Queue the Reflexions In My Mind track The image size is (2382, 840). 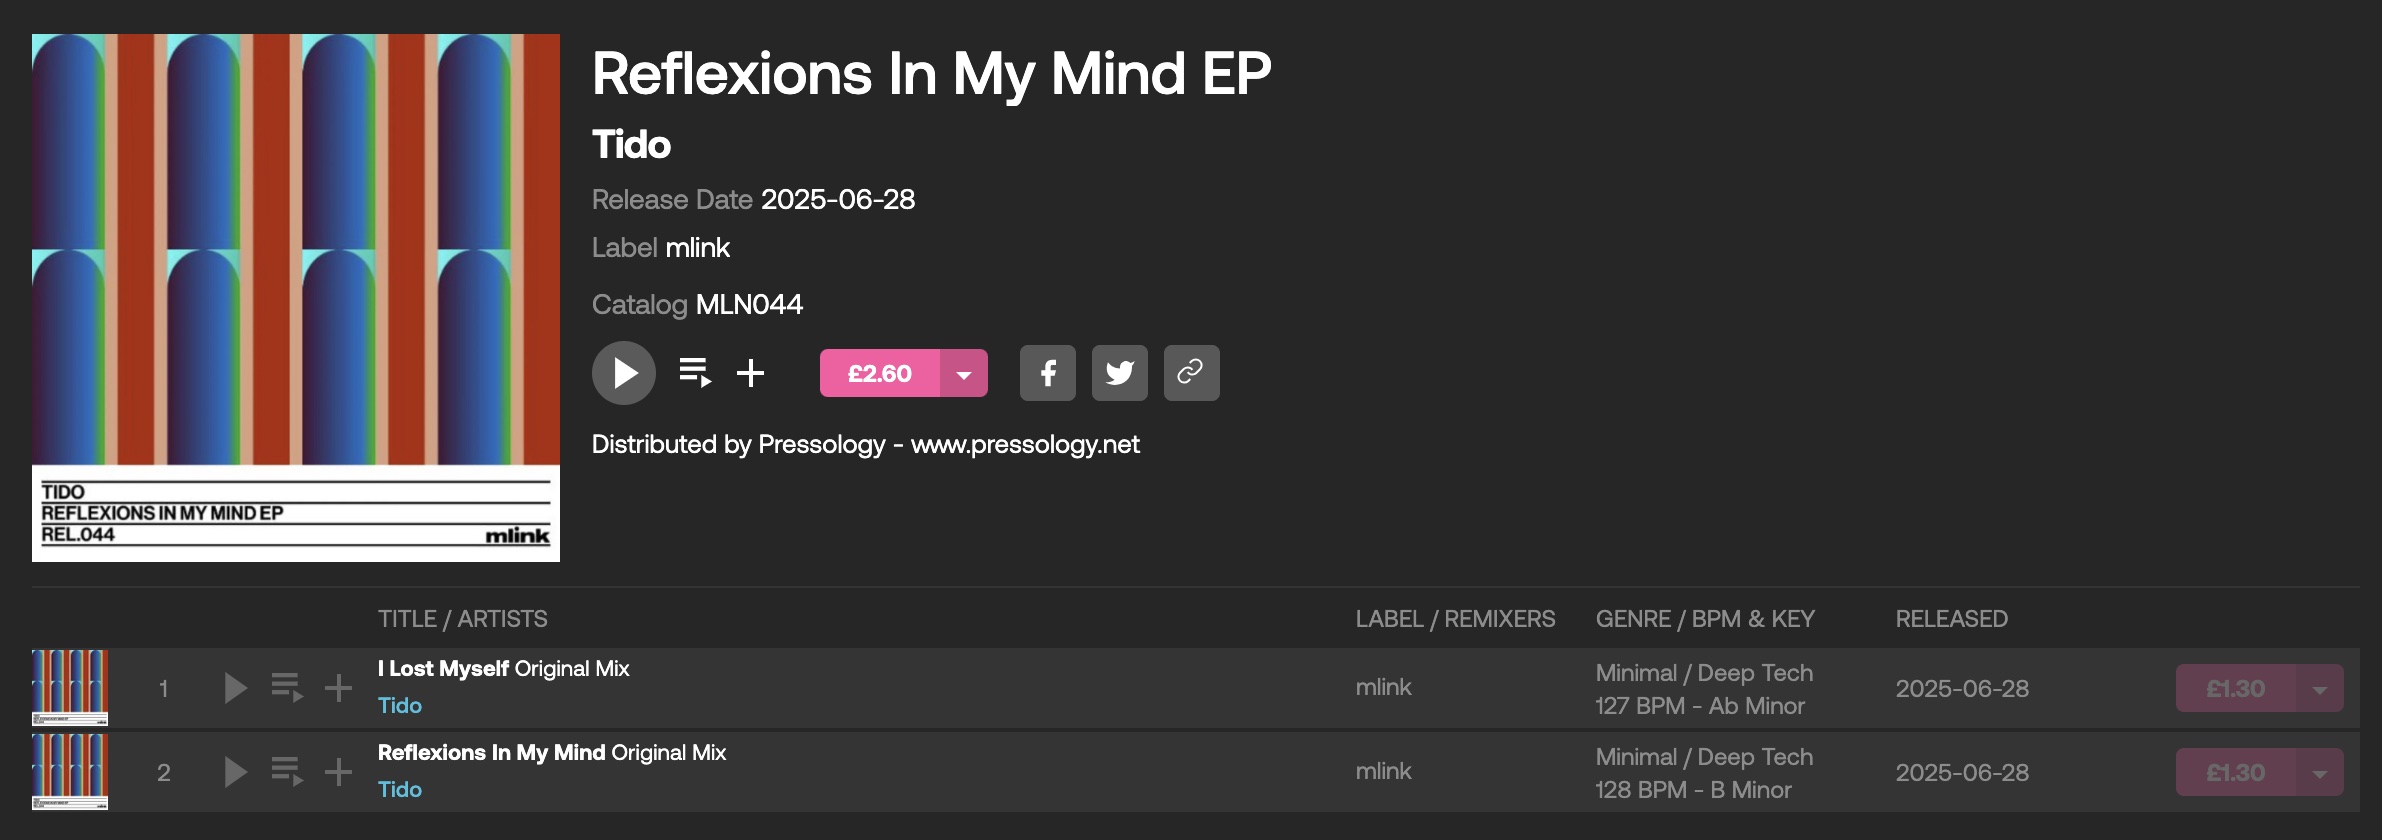coord(287,772)
